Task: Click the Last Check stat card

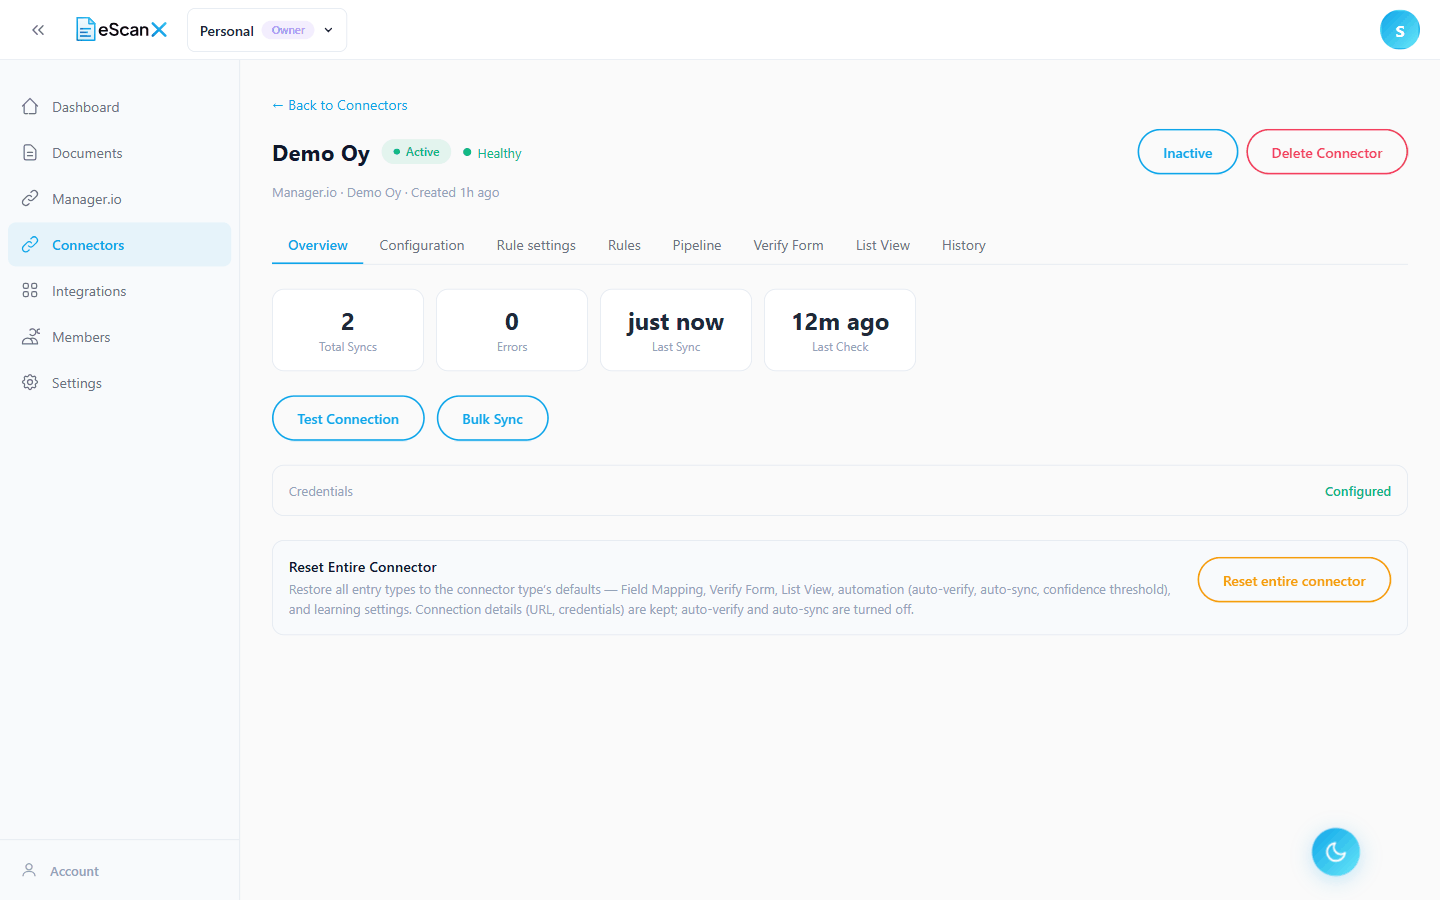Action: click(840, 330)
